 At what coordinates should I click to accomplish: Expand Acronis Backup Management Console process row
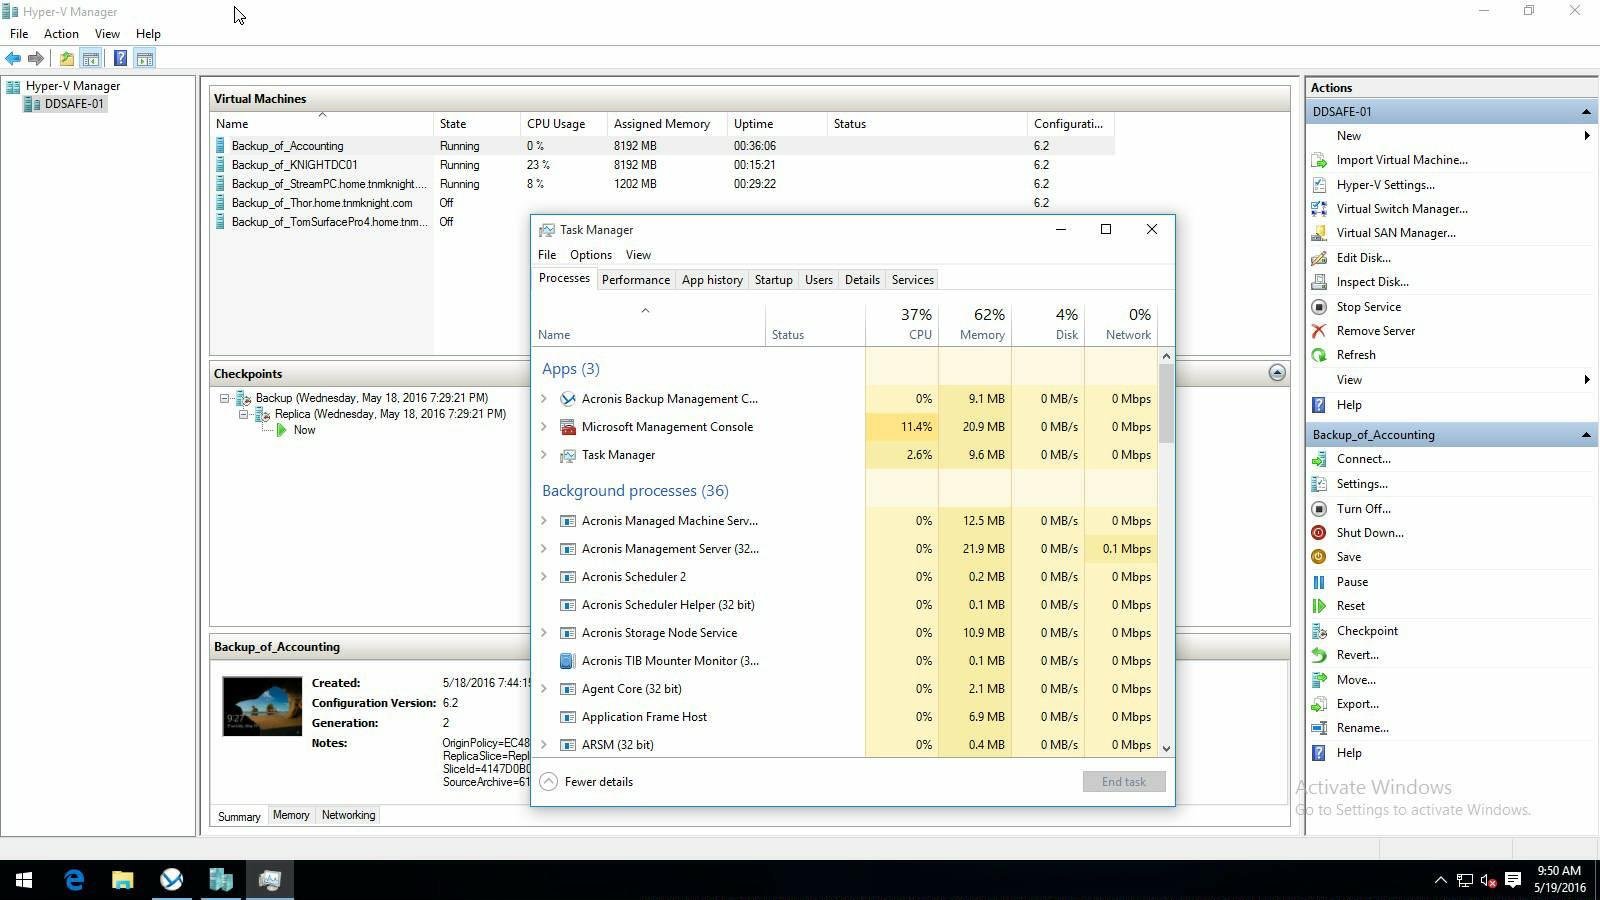click(x=544, y=399)
